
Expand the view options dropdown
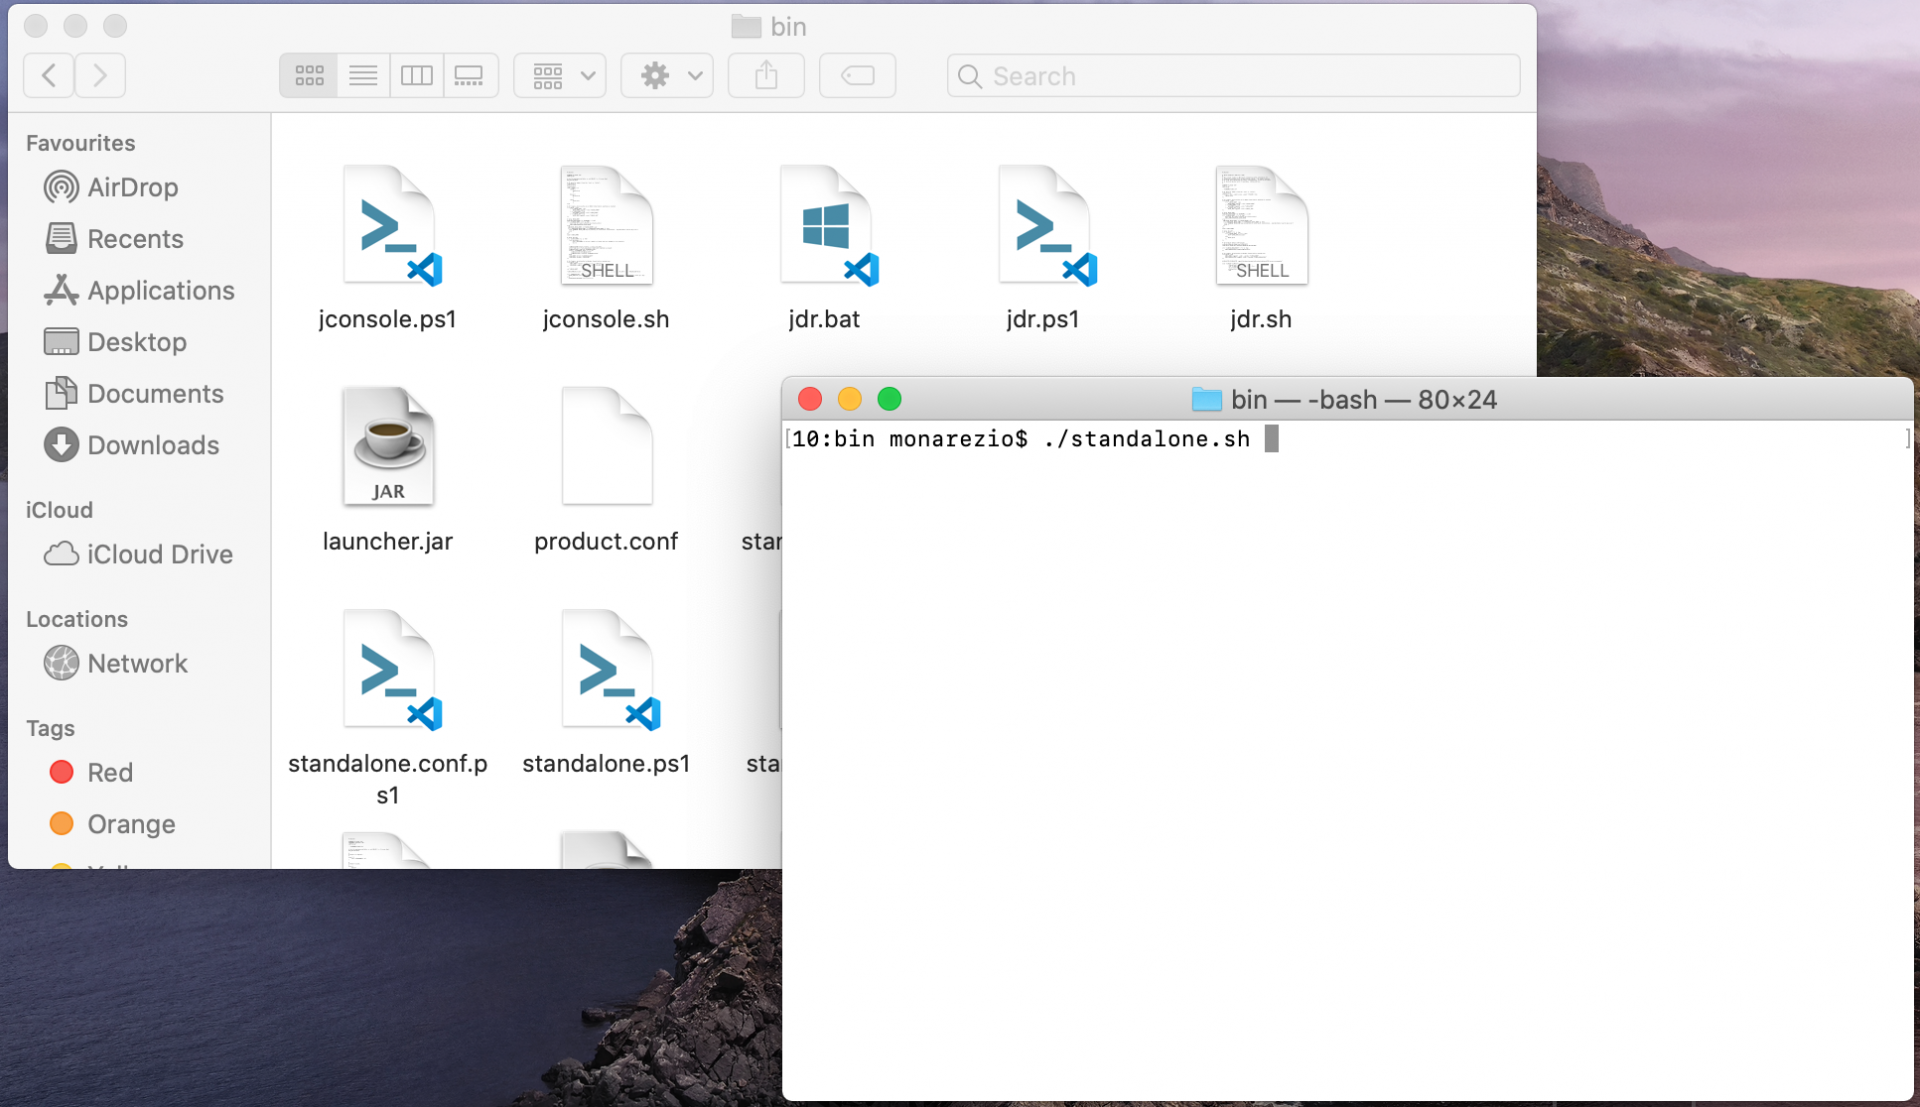click(x=562, y=75)
